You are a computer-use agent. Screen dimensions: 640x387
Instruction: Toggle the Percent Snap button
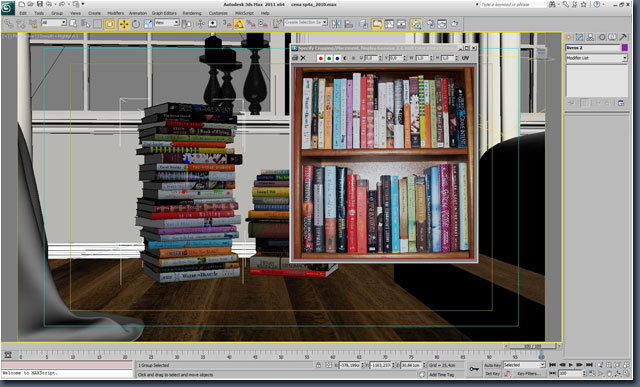tap(251, 24)
